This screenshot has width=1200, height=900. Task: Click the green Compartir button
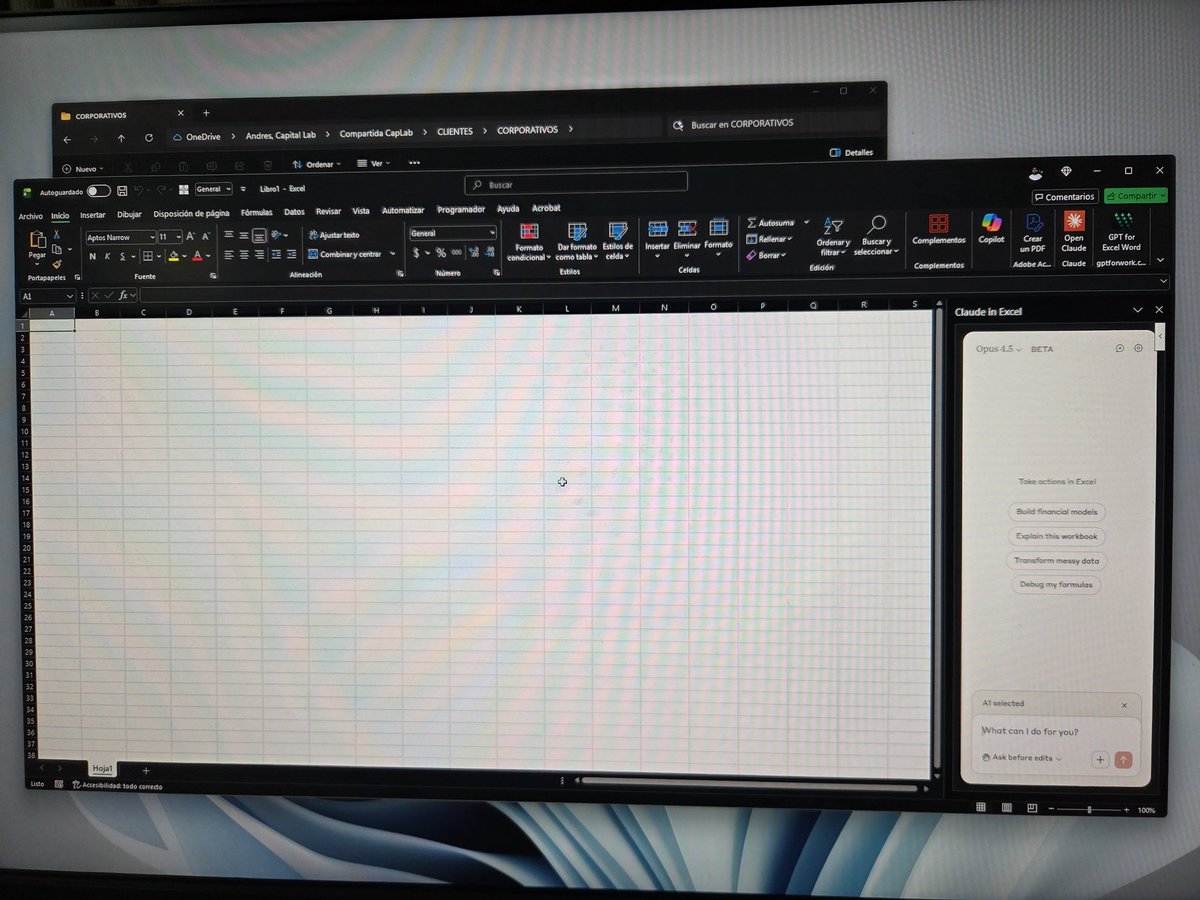click(x=1135, y=196)
